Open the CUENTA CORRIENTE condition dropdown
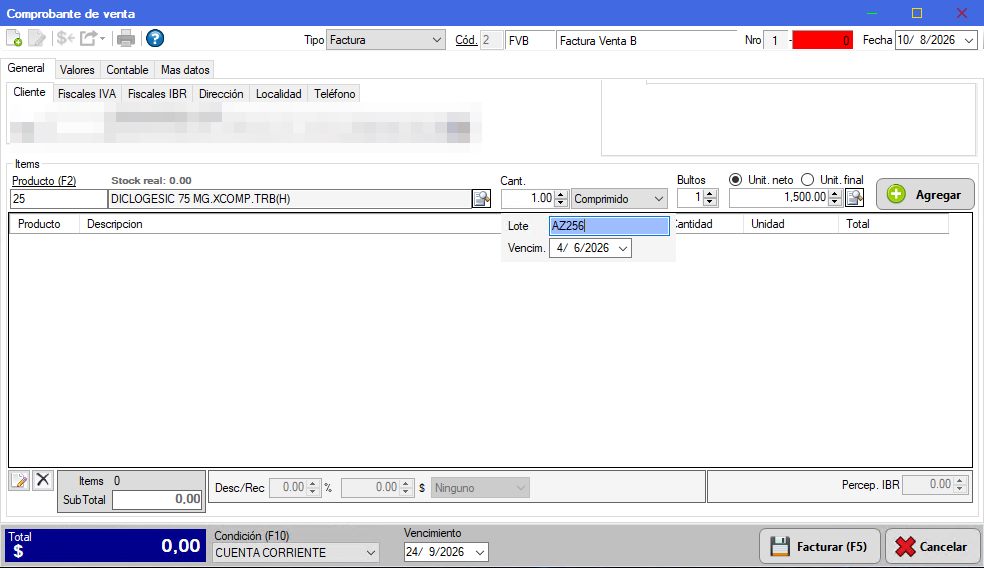 click(x=371, y=553)
